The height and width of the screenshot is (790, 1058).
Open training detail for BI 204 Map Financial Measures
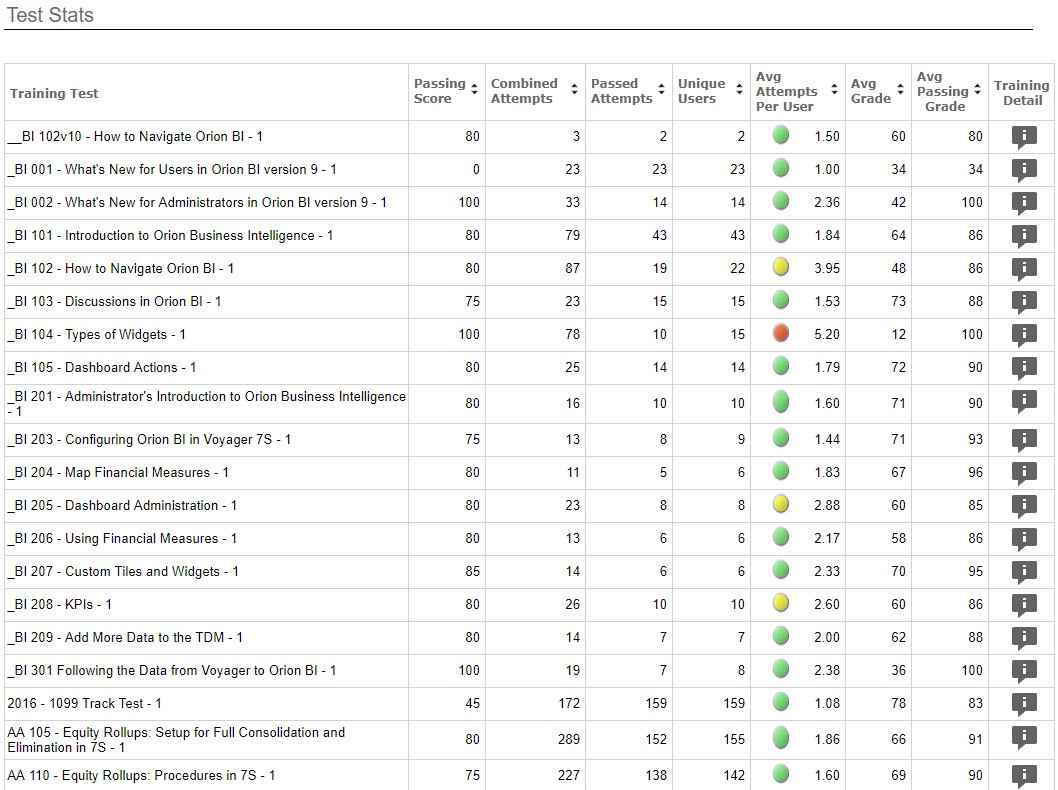(1024, 473)
